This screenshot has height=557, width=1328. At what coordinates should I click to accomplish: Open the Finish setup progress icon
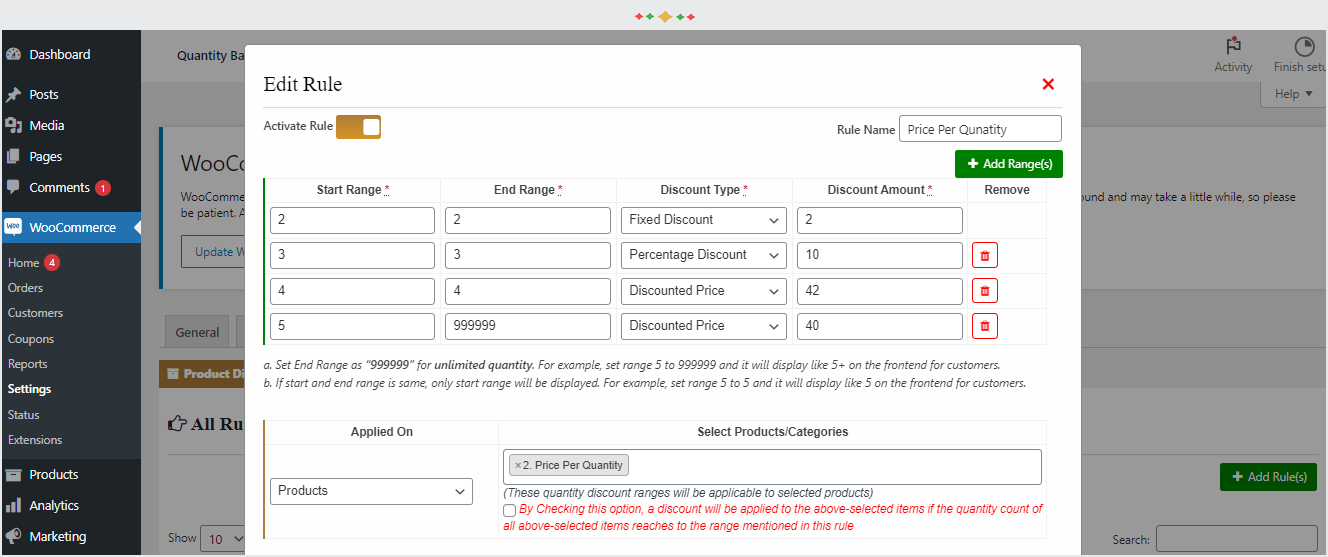[1304, 47]
